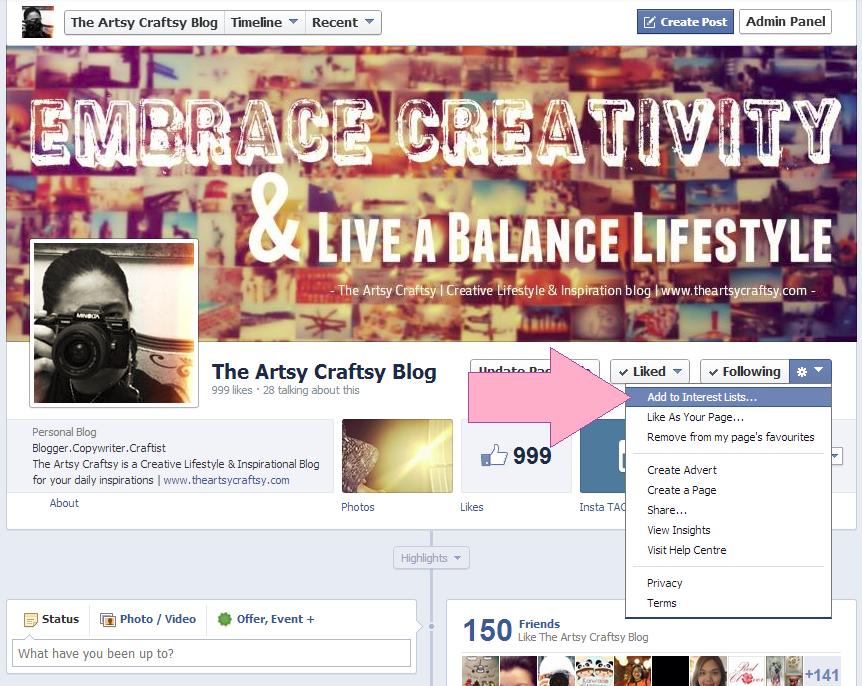The image size is (862, 686).
Task: Open the +141 more friends tile
Action: pyautogui.click(x=822, y=672)
